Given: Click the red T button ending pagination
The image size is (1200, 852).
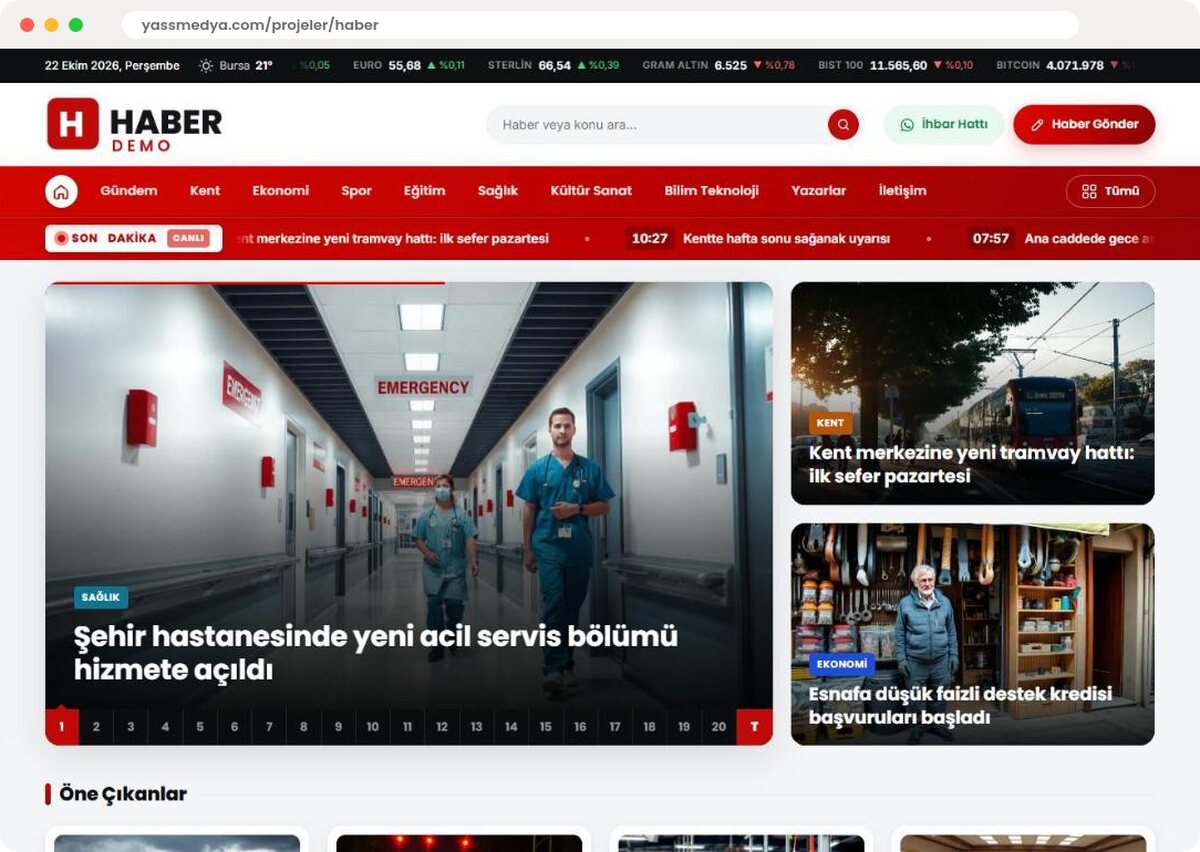Looking at the screenshot, I should 754,727.
